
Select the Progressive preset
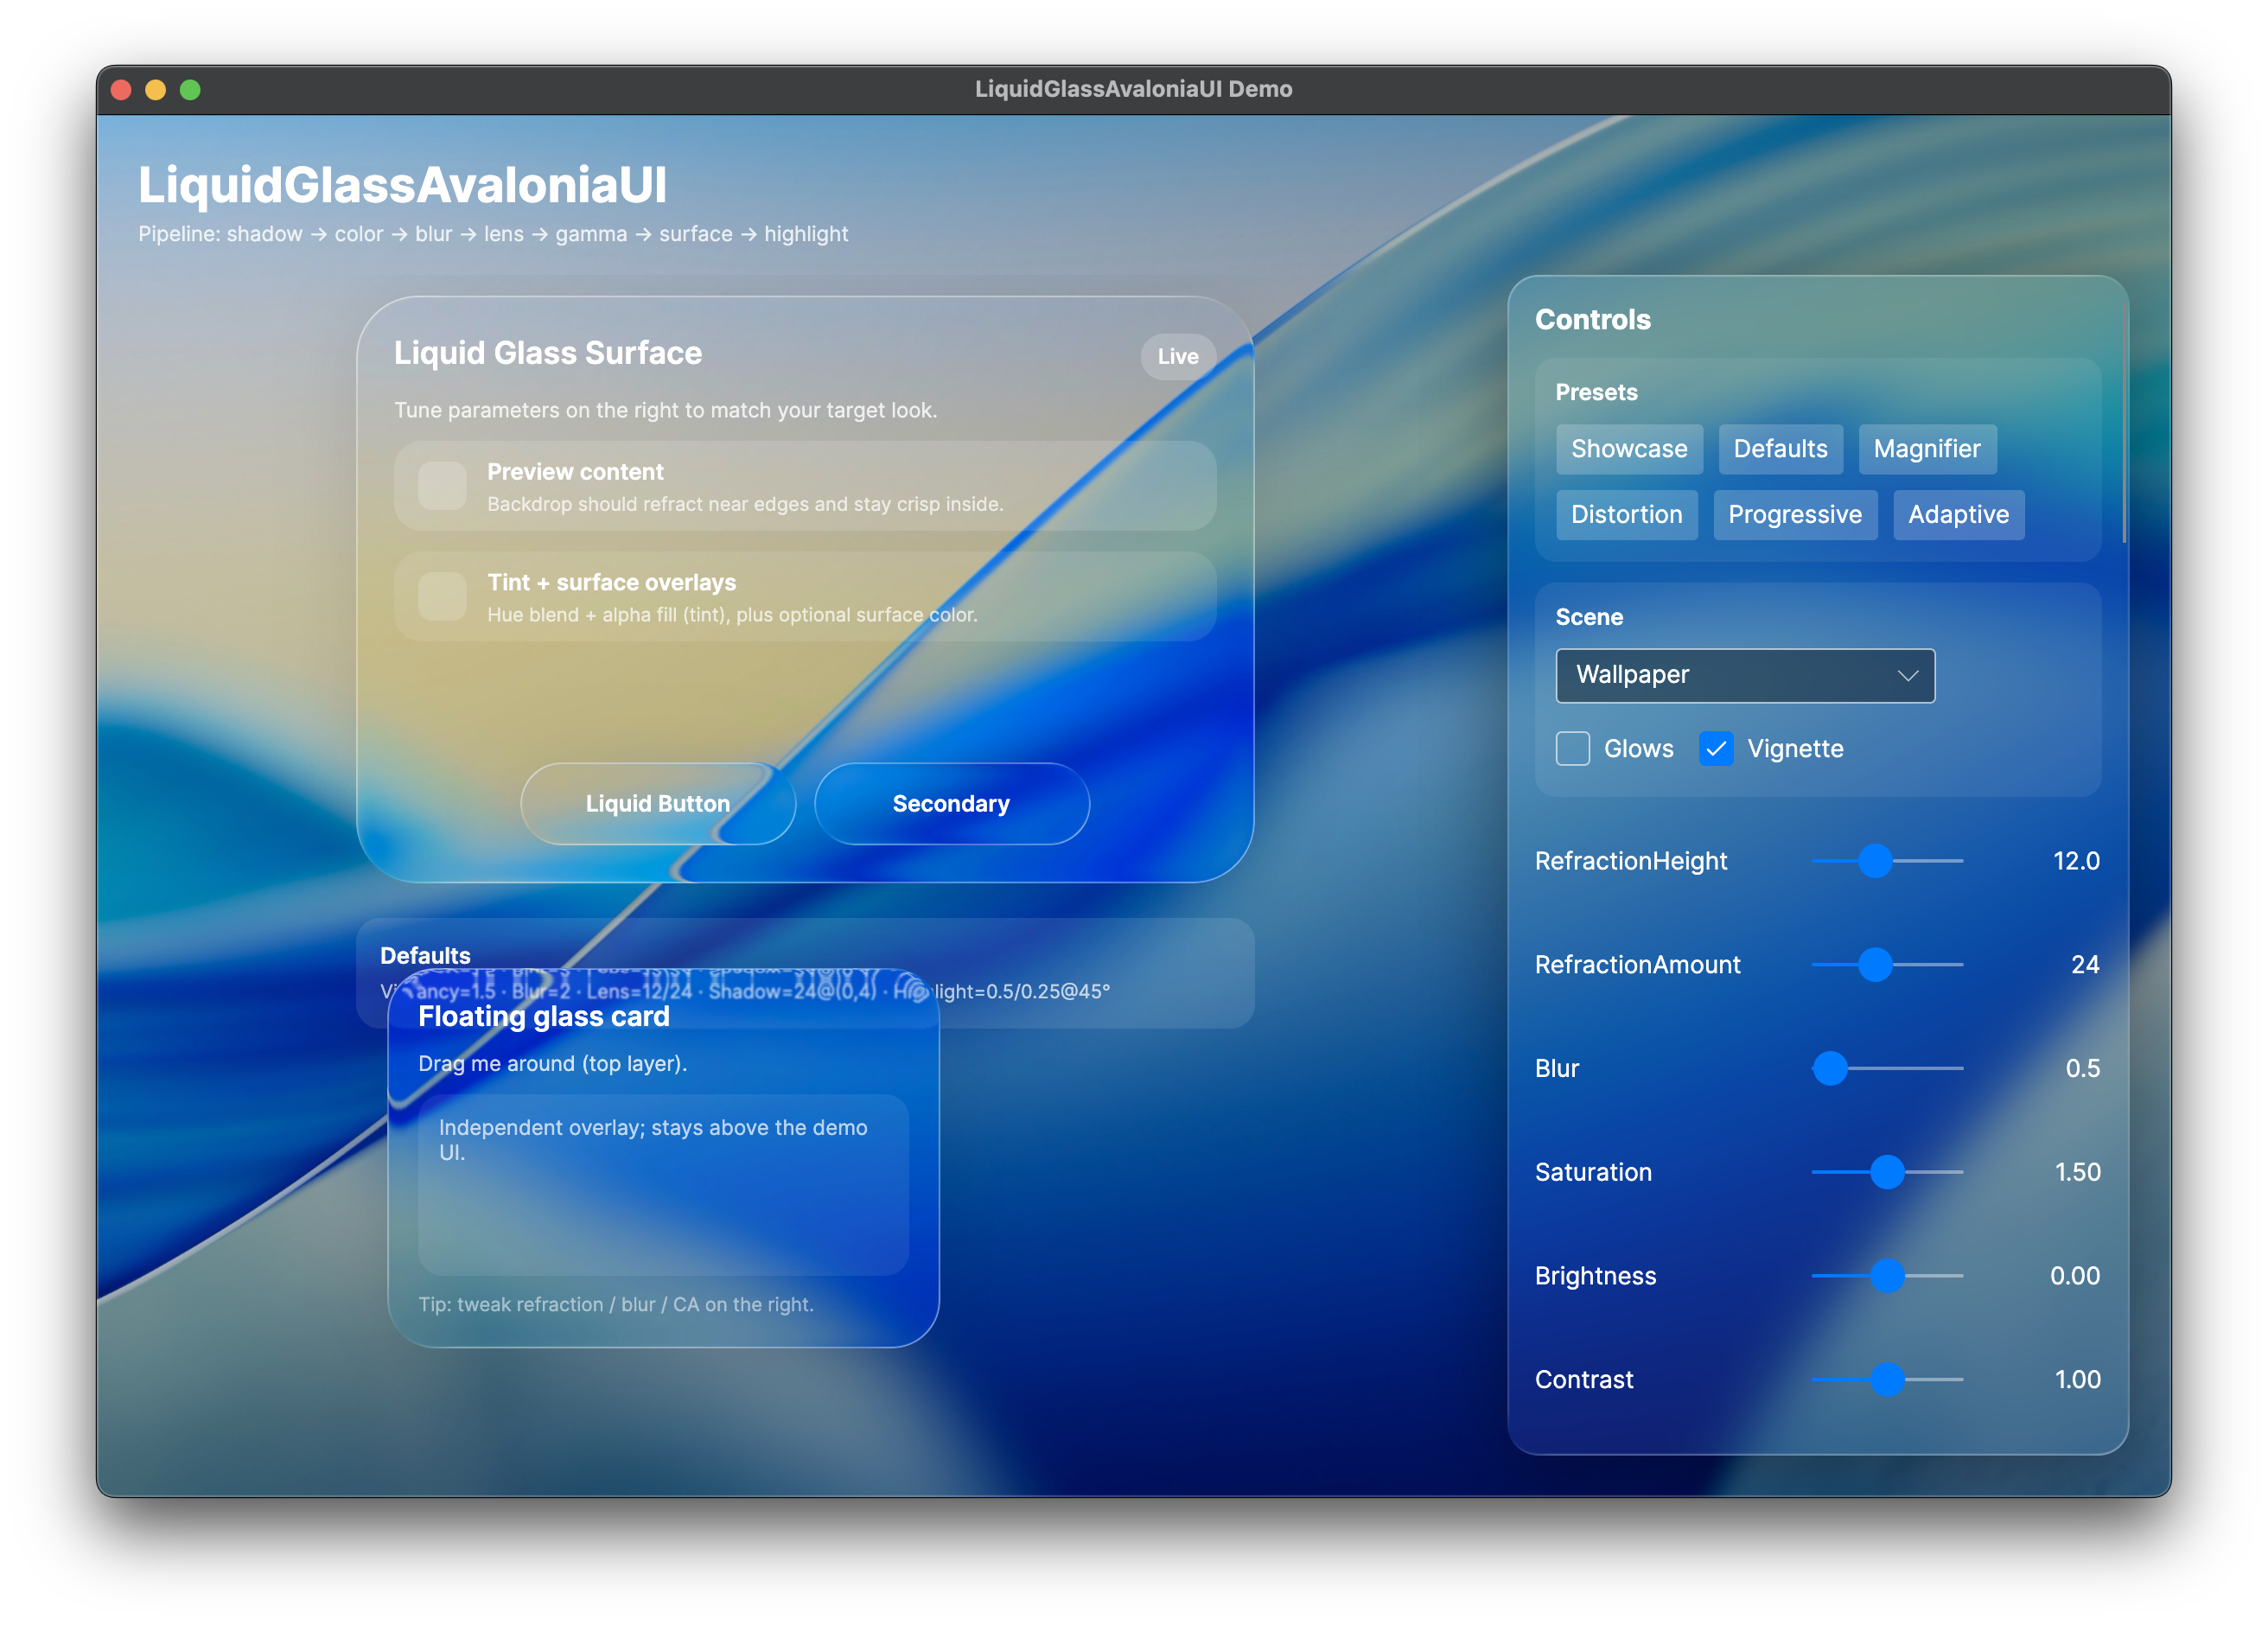[x=1794, y=515]
